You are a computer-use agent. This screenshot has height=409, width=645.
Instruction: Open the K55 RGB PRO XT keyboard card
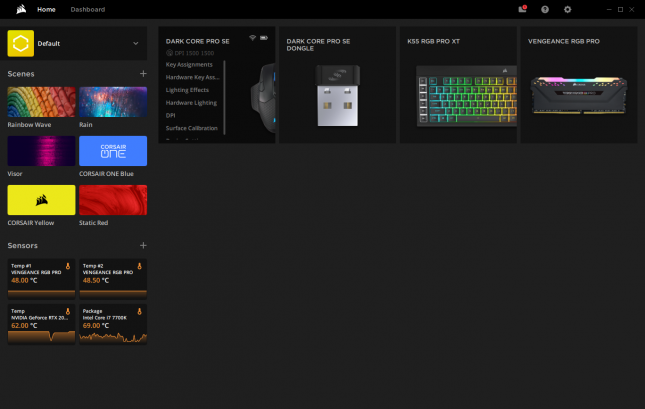pos(458,85)
